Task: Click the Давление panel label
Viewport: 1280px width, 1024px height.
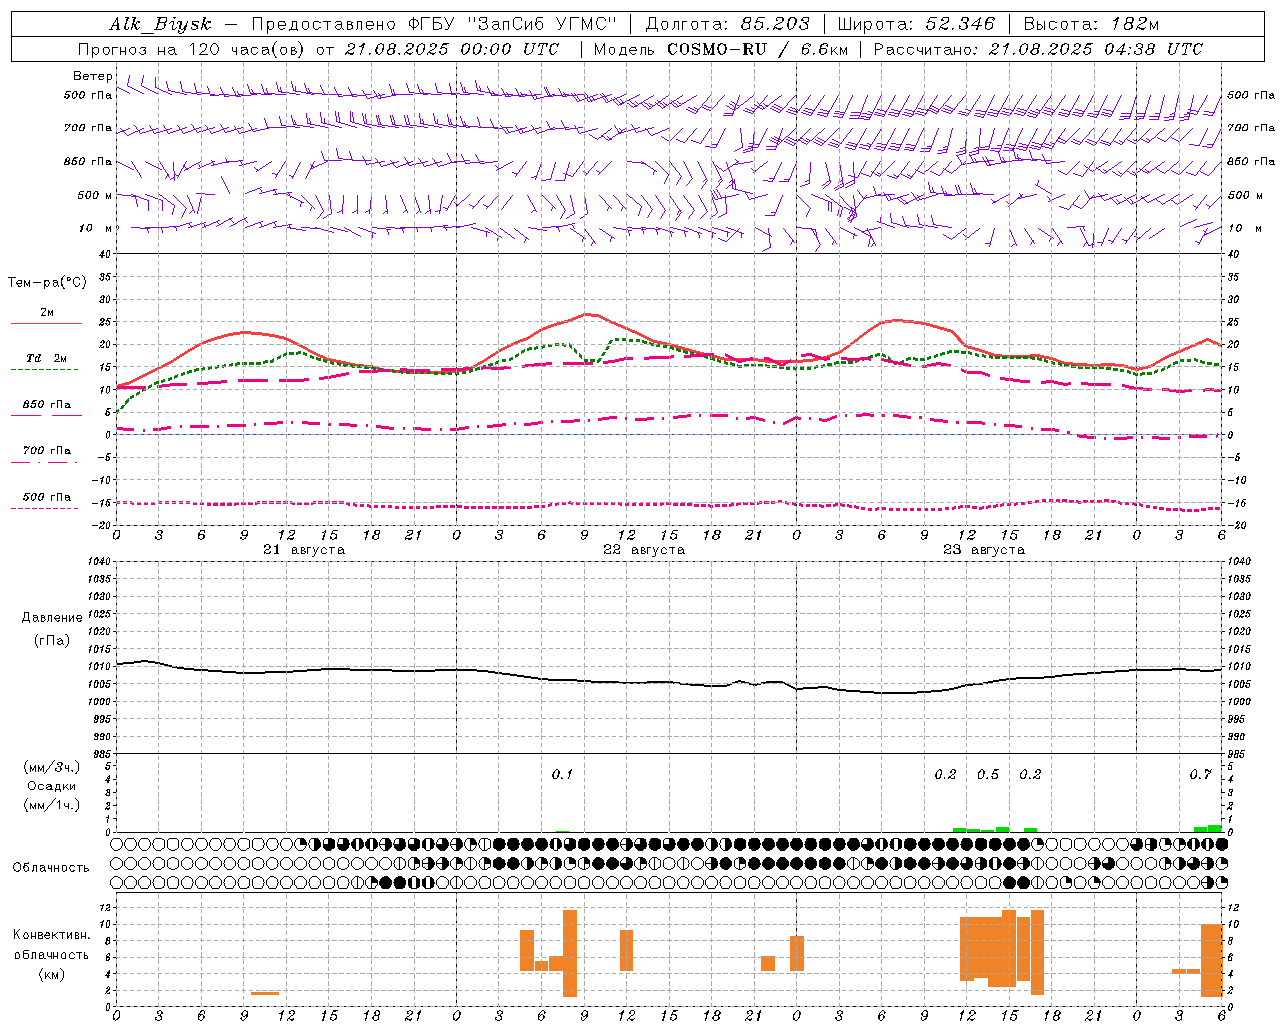Action: 52,618
